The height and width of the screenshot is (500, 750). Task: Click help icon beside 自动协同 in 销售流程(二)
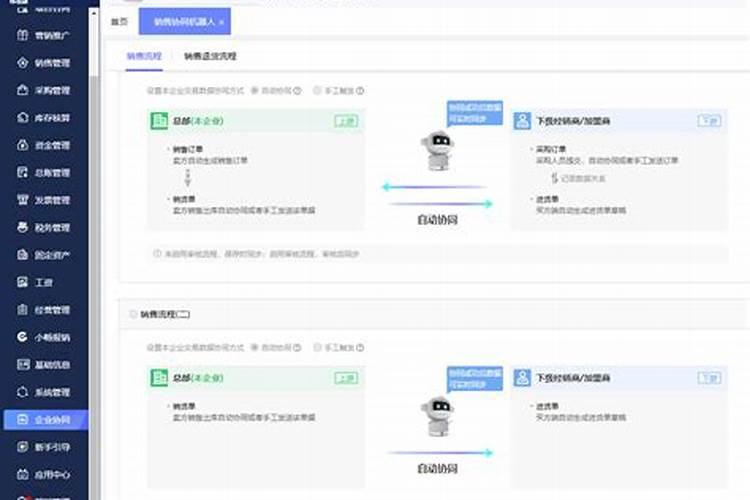tap(298, 347)
